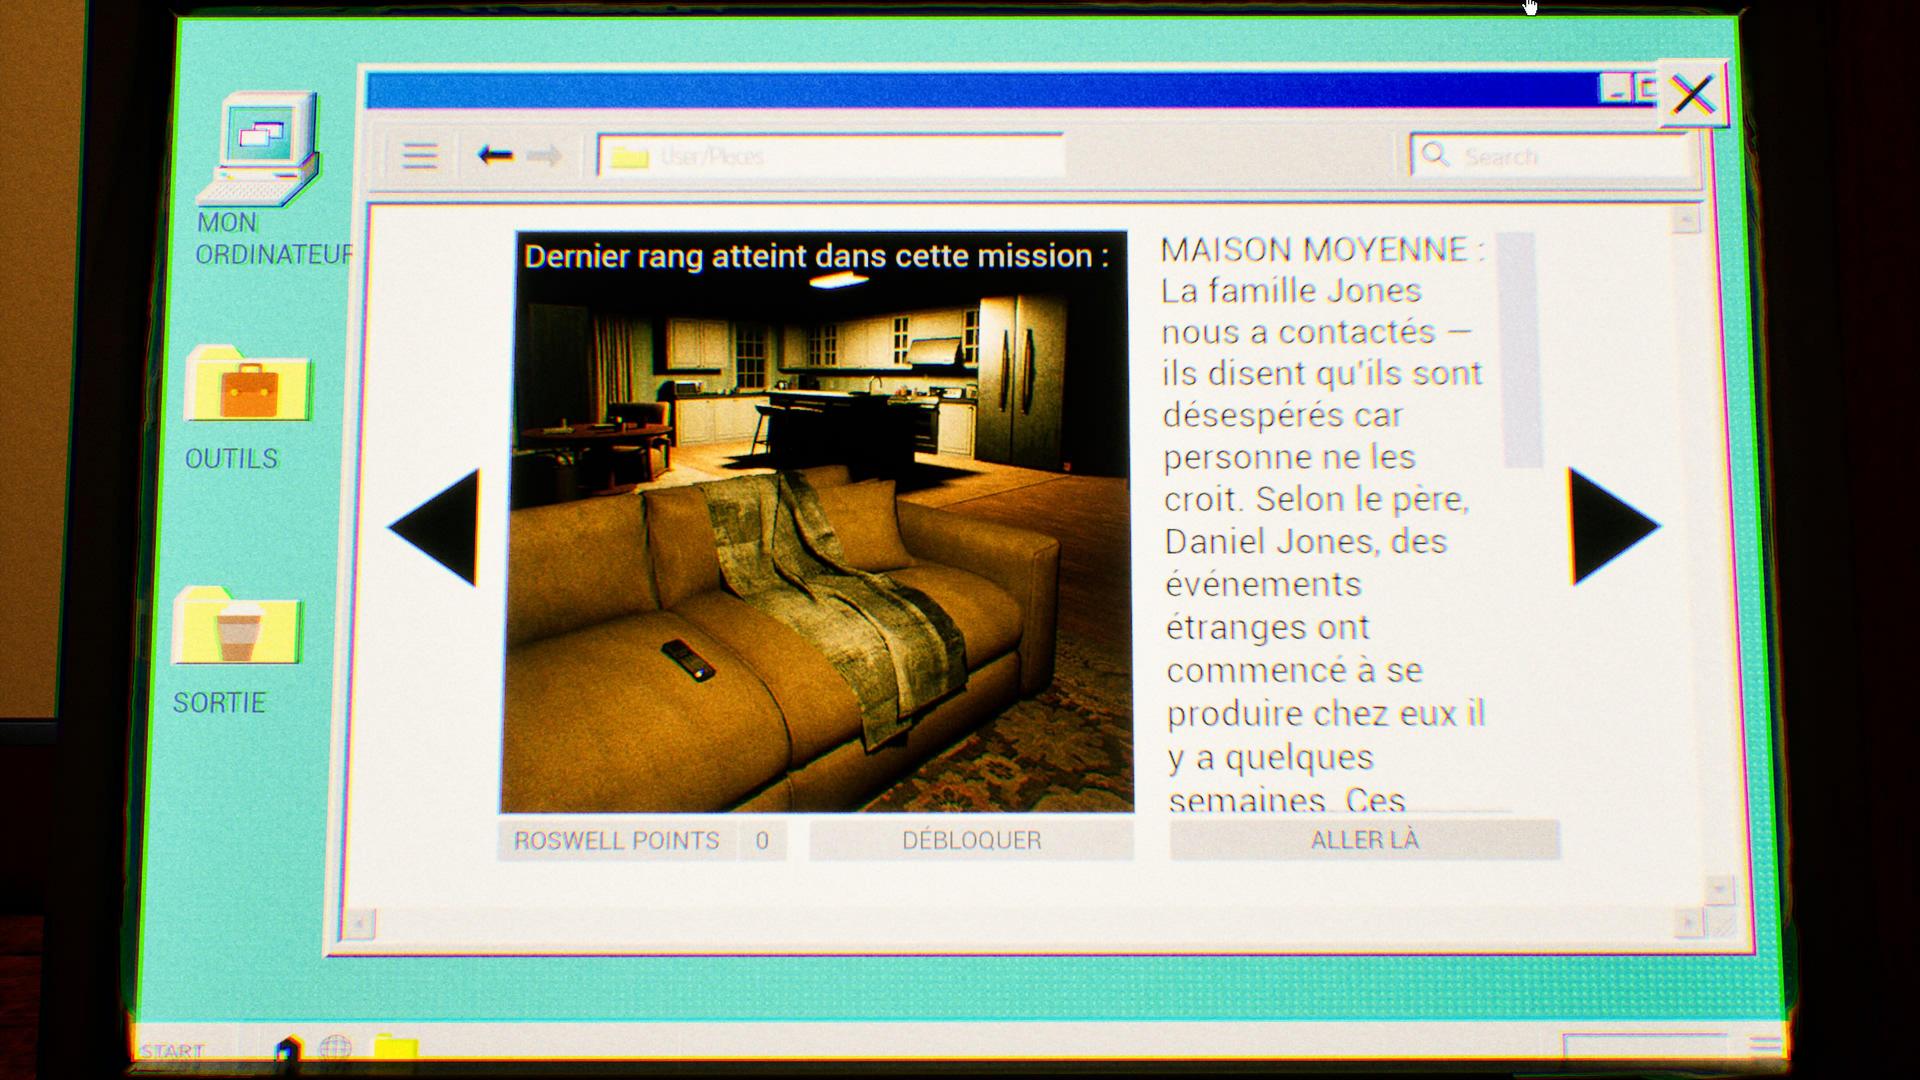Viewport: 1920px width, 1080px height.
Task: Open the Sortie coffee cup folder
Action: (x=238, y=628)
